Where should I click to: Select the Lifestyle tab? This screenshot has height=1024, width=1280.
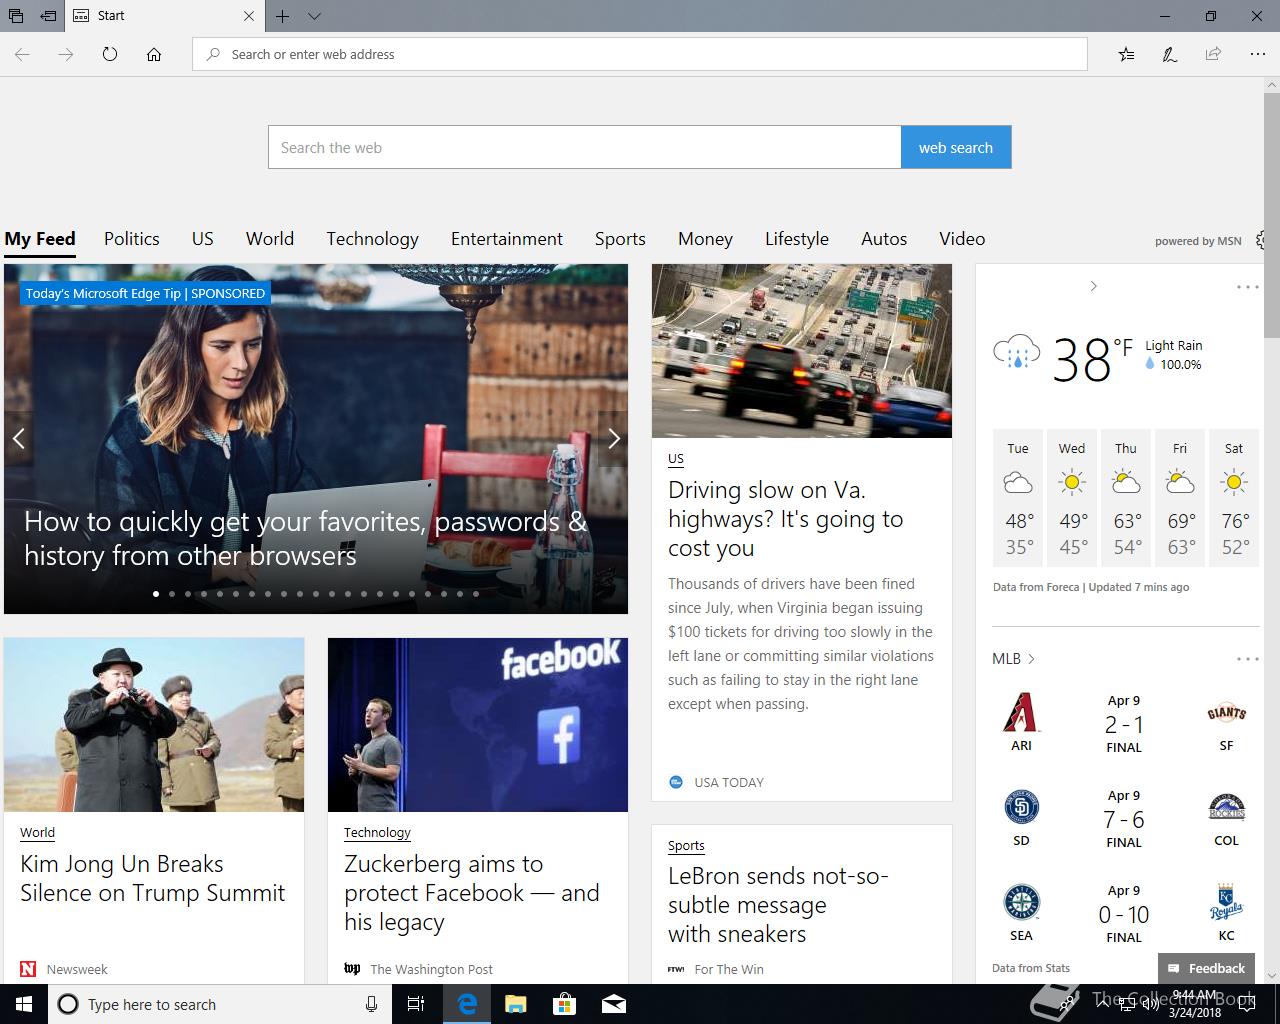tap(797, 239)
